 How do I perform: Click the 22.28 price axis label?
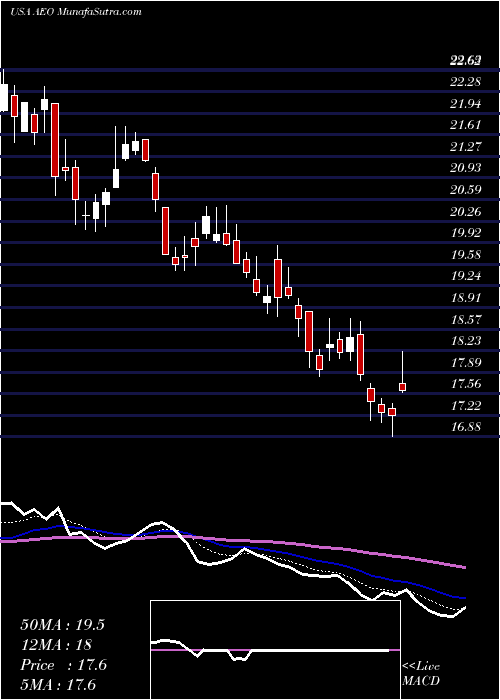[x=466, y=82]
